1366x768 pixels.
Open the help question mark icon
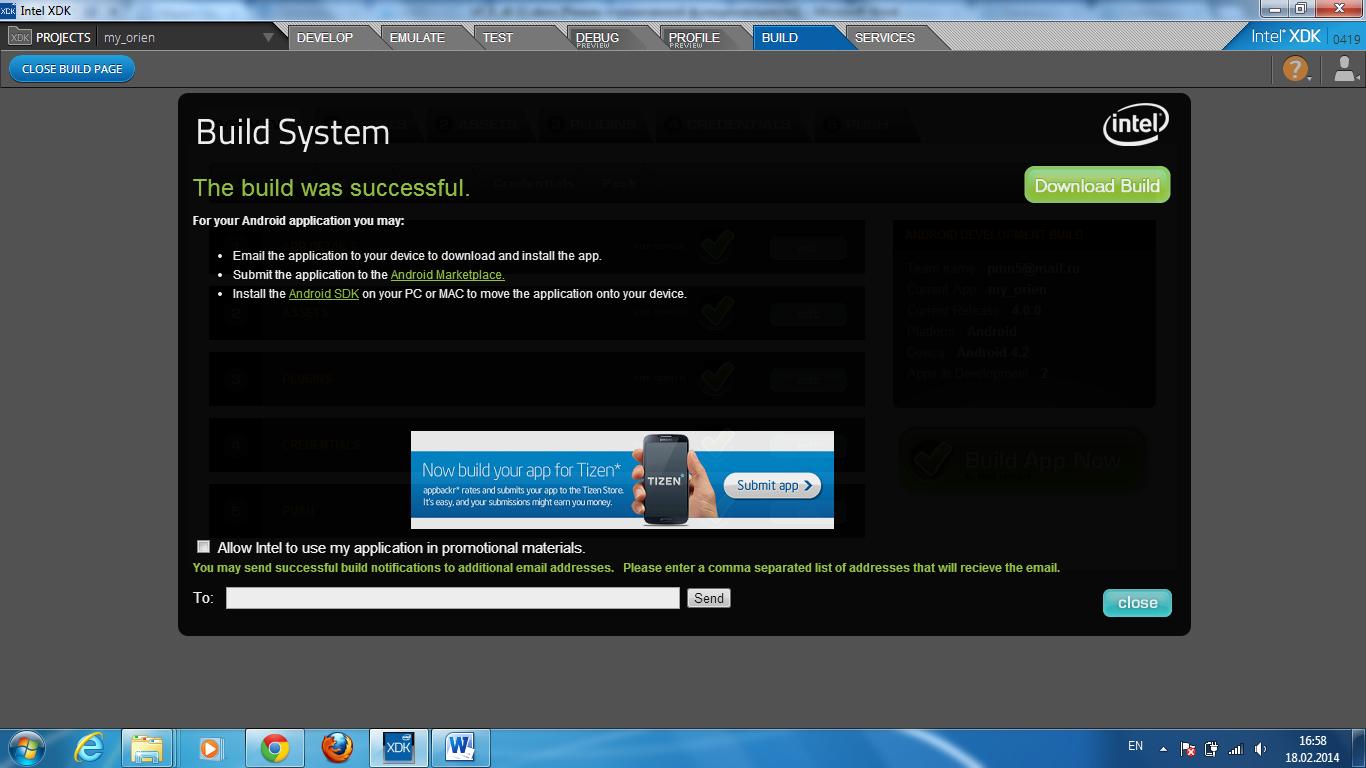[1295, 69]
